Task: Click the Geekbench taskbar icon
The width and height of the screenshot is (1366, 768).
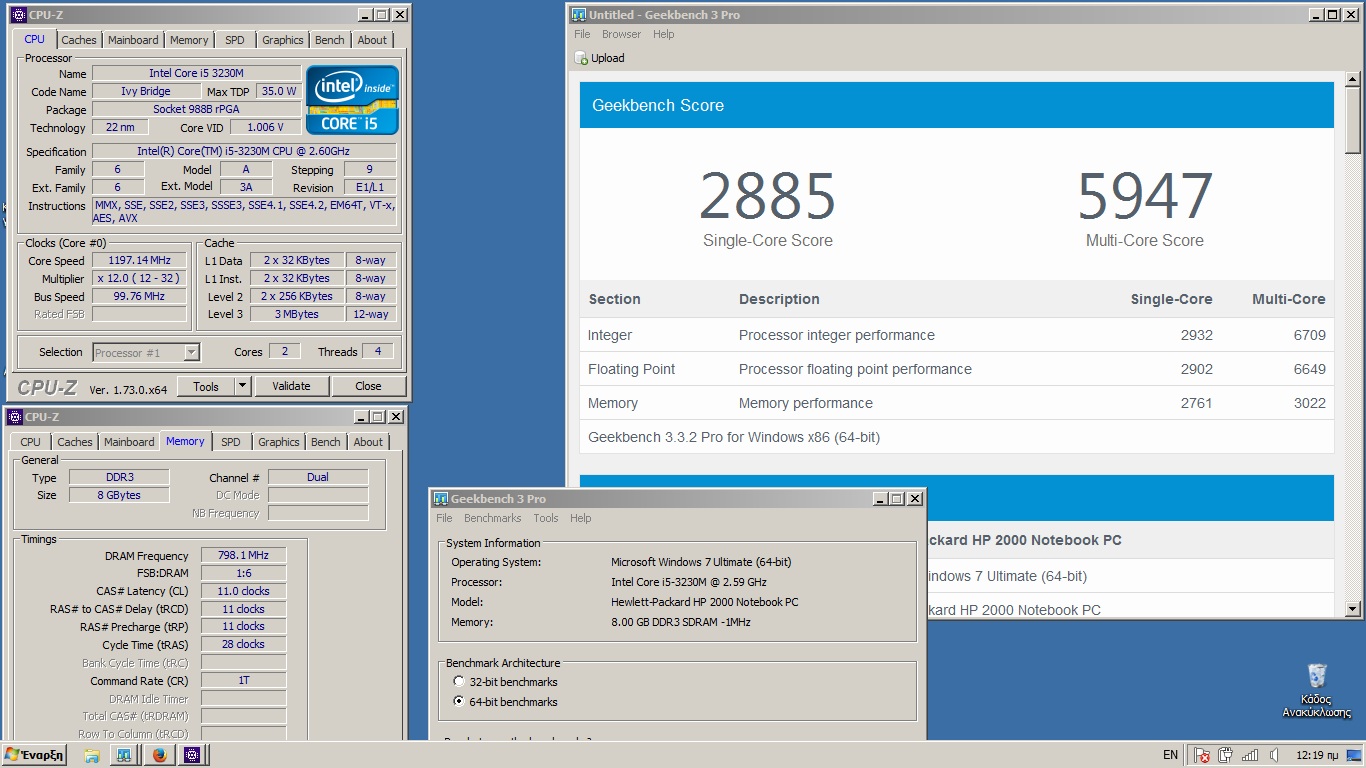Action: pos(124,755)
